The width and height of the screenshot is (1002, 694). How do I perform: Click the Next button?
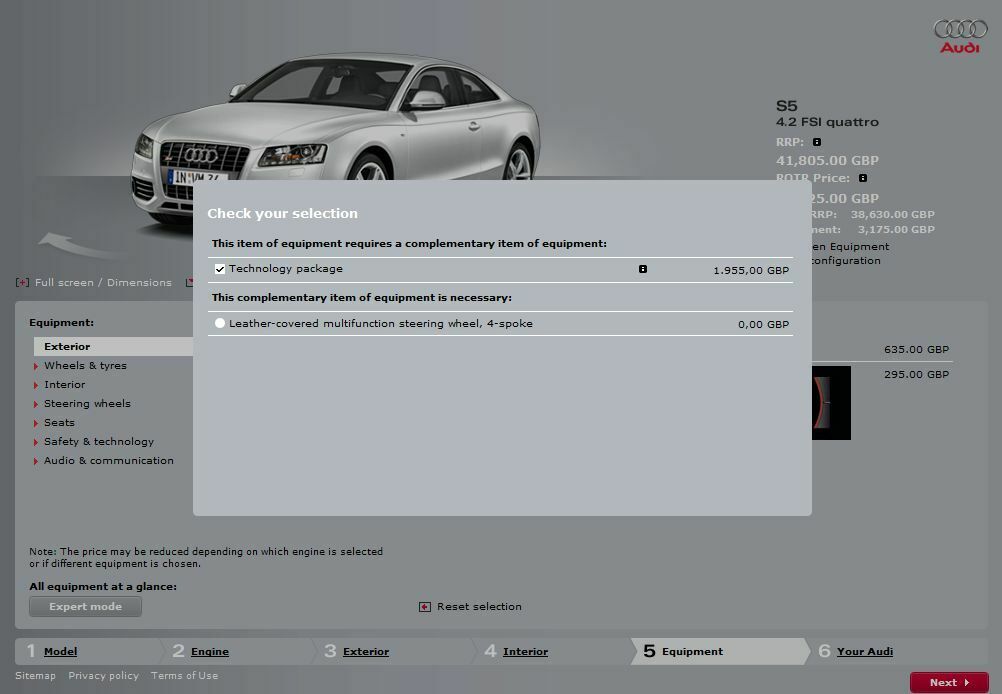coord(949,682)
